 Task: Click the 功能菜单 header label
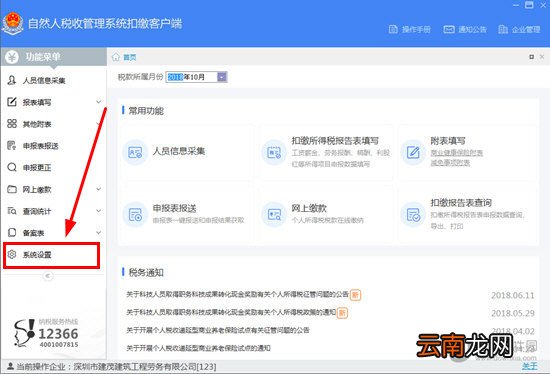[43, 56]
